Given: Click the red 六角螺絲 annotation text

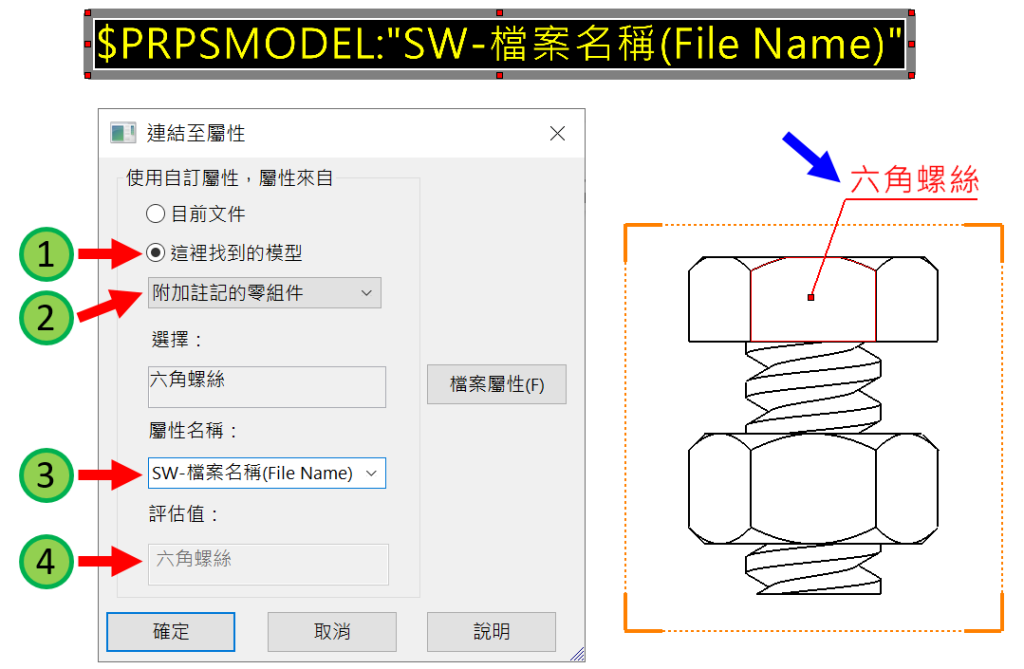Looking at the screenshot, I should pos(914,180).
